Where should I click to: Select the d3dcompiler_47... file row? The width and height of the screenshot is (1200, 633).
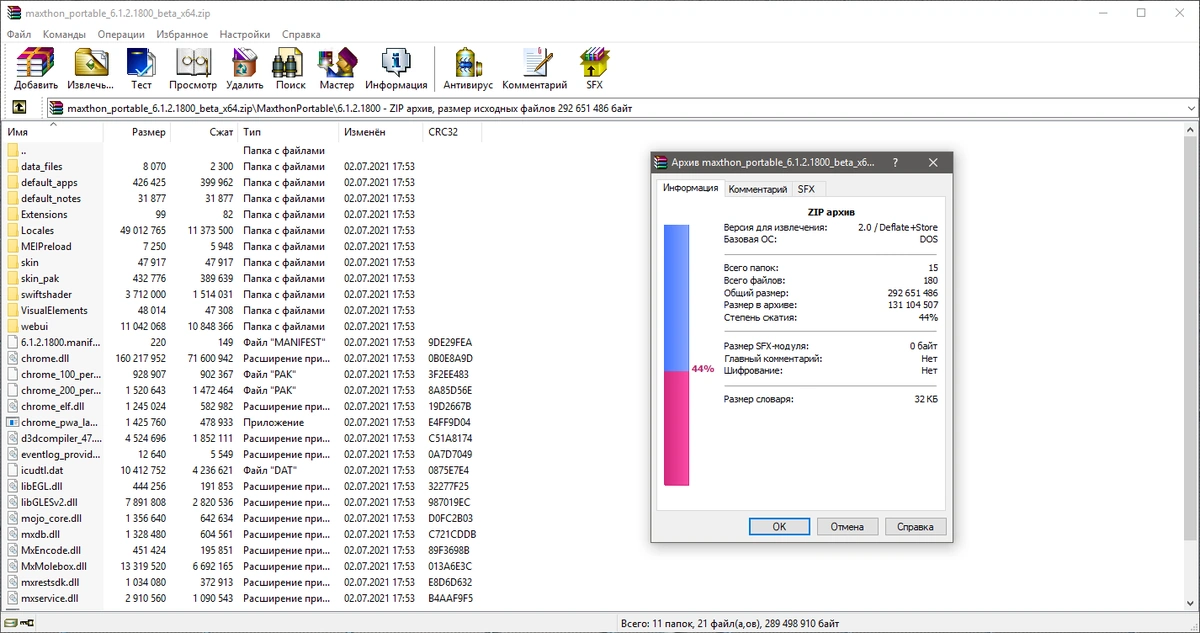tap(242, 439)
